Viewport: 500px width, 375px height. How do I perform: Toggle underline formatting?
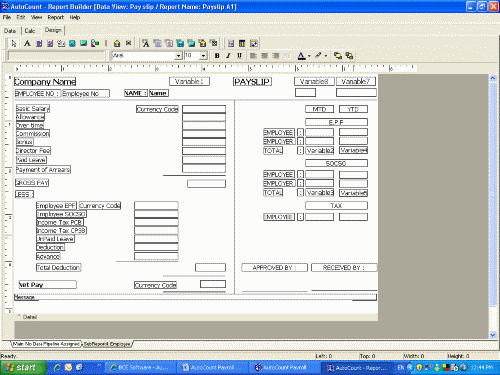239,56
